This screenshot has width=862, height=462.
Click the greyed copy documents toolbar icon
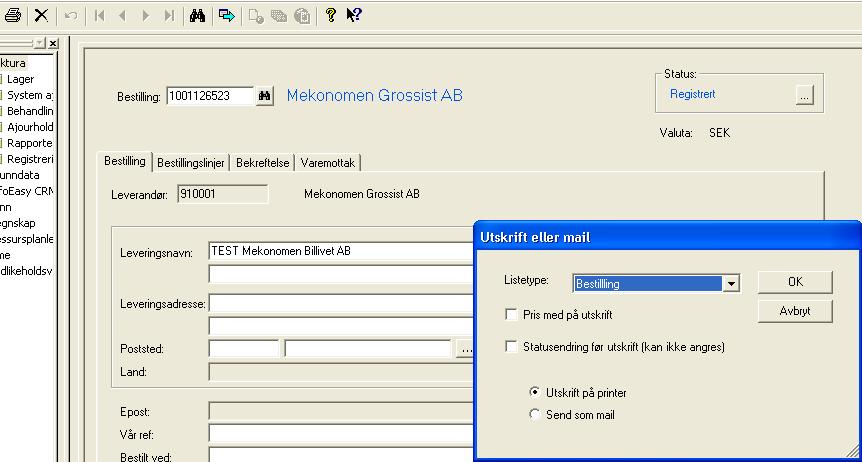[x=279, y=16]
